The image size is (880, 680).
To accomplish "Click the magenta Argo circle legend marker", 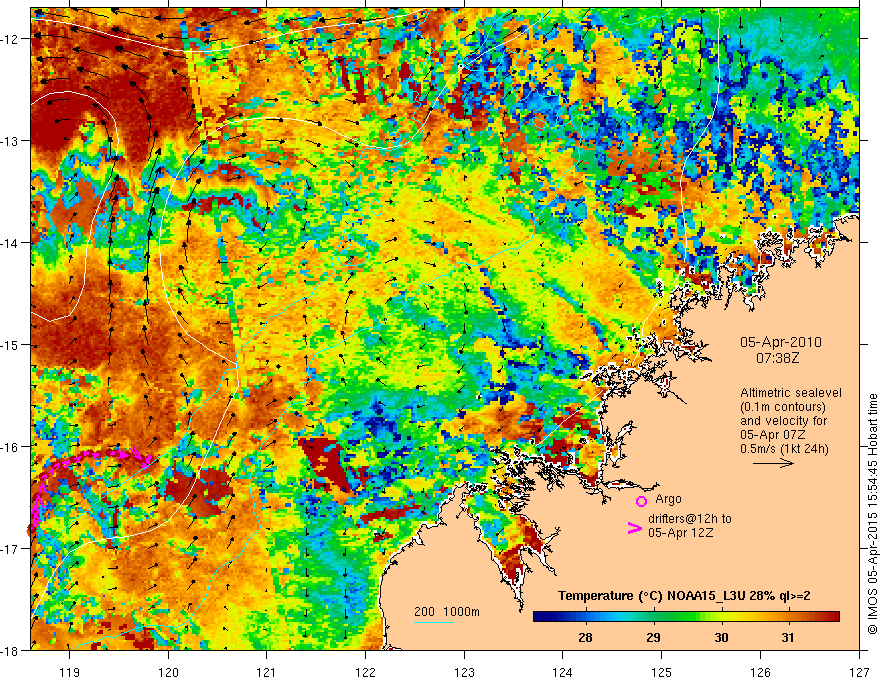I will [641, 501].
